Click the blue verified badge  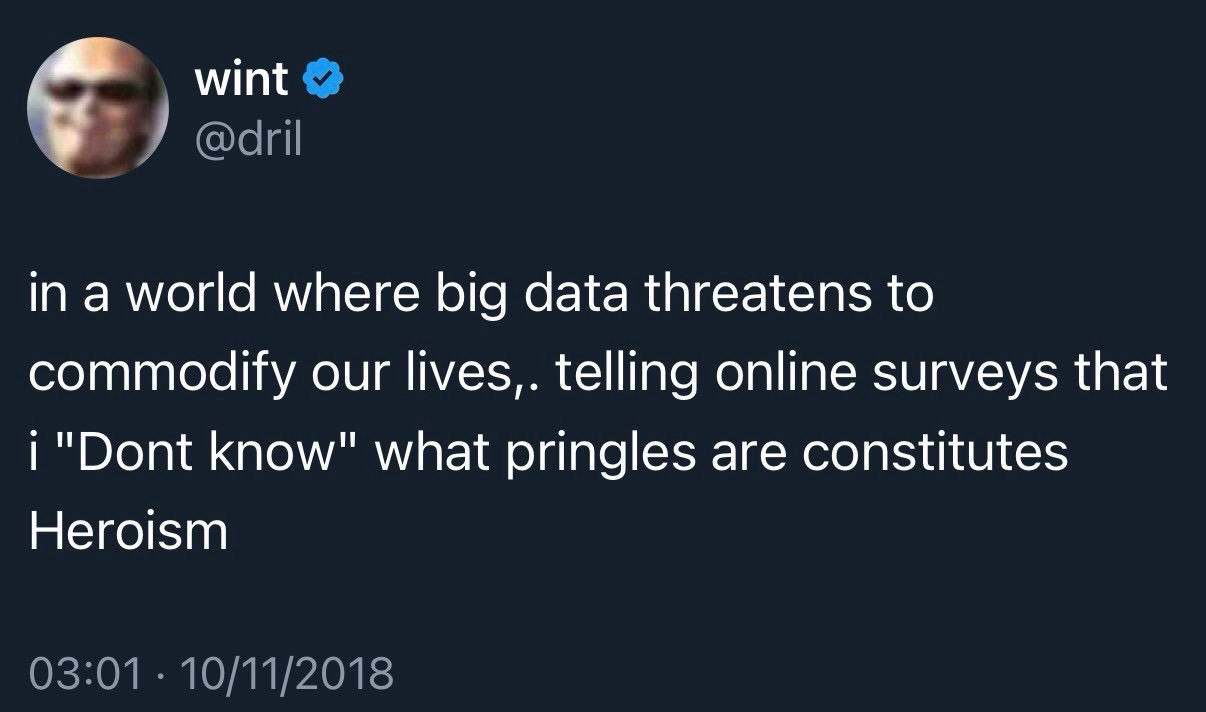[323, 79]
